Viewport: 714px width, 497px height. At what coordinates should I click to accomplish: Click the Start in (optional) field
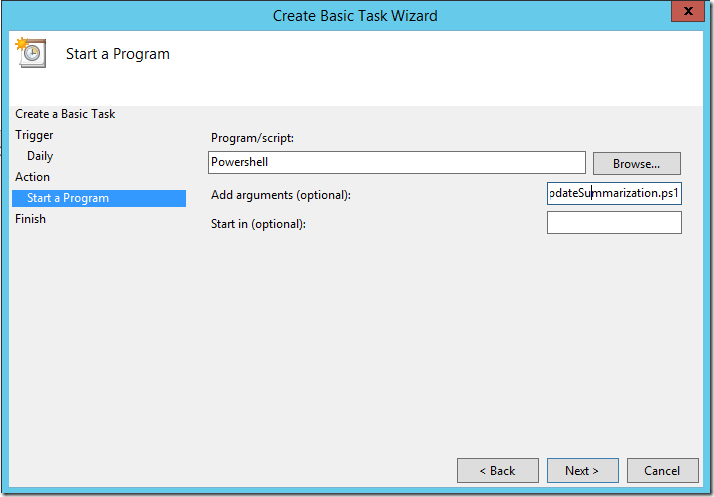point(614,222)
